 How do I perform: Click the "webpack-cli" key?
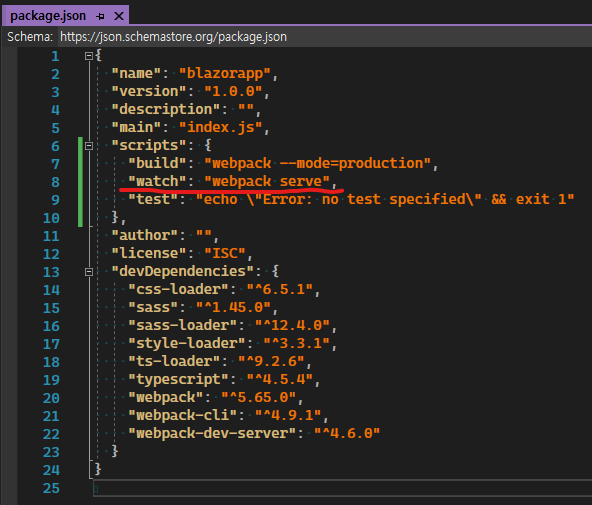click(x=183, y=416)
